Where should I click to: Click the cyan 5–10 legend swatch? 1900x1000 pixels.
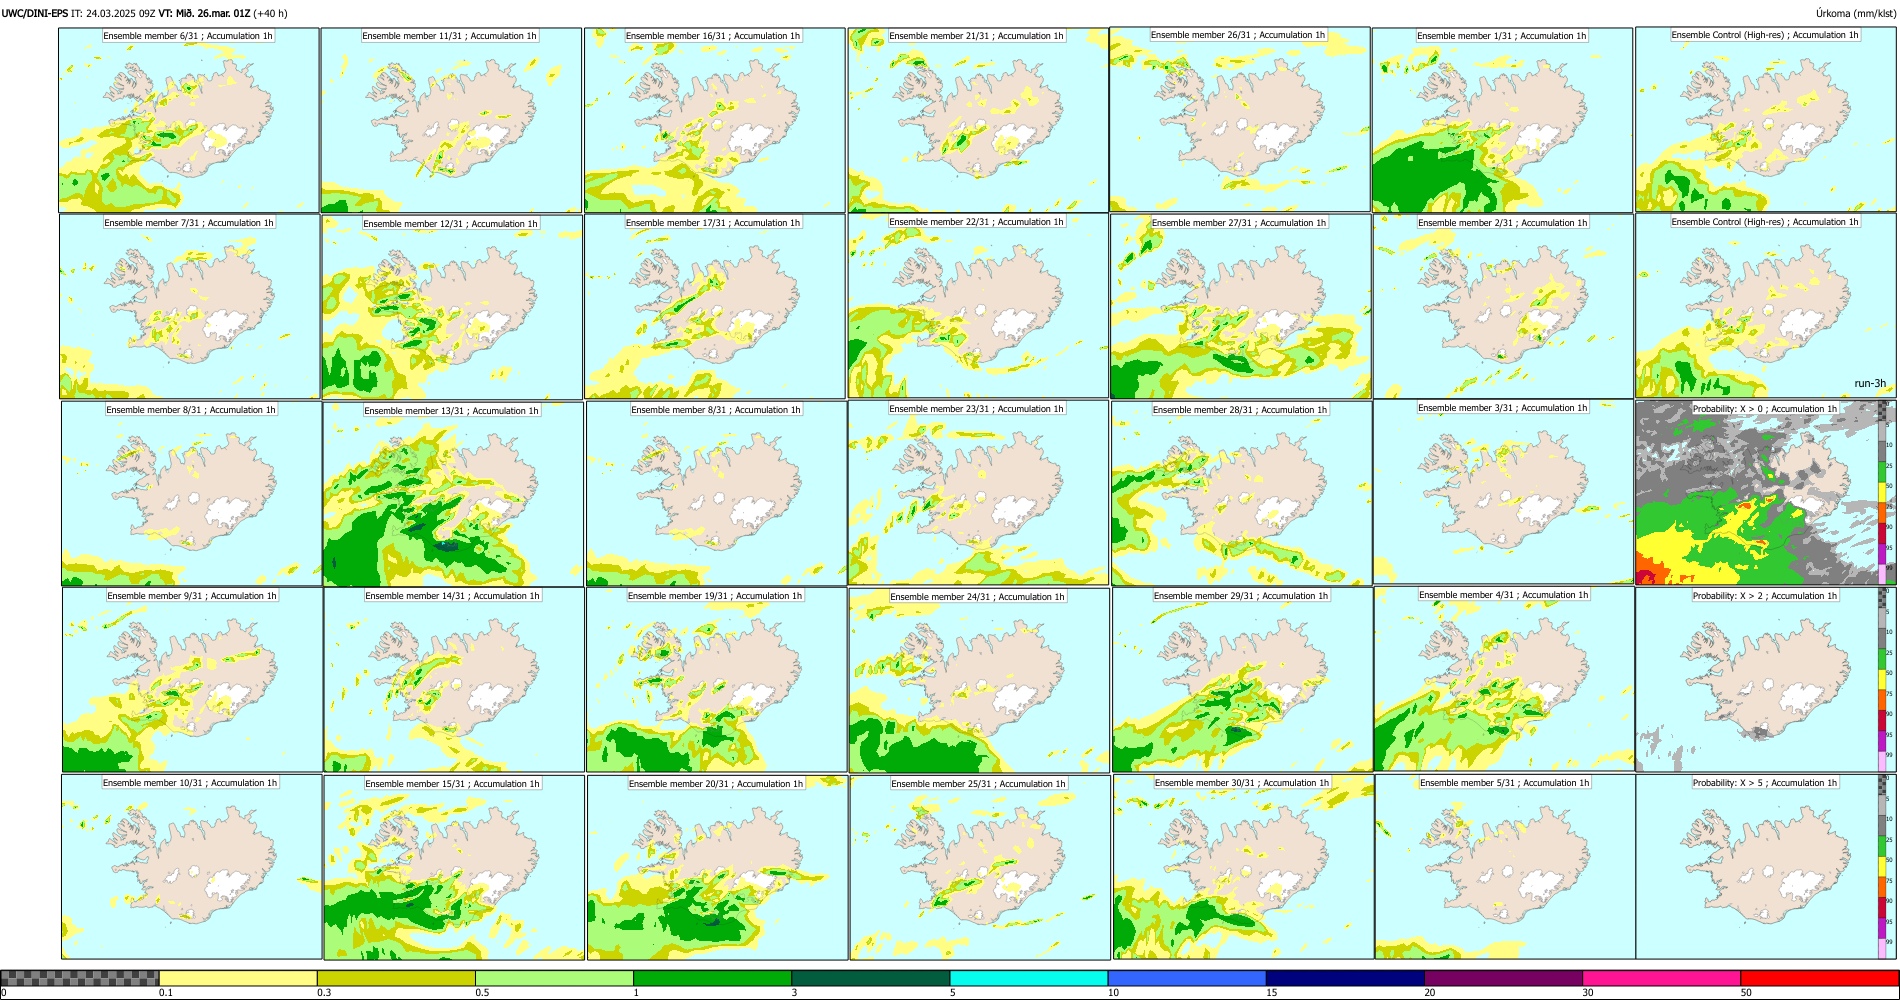coord(1028,978)
